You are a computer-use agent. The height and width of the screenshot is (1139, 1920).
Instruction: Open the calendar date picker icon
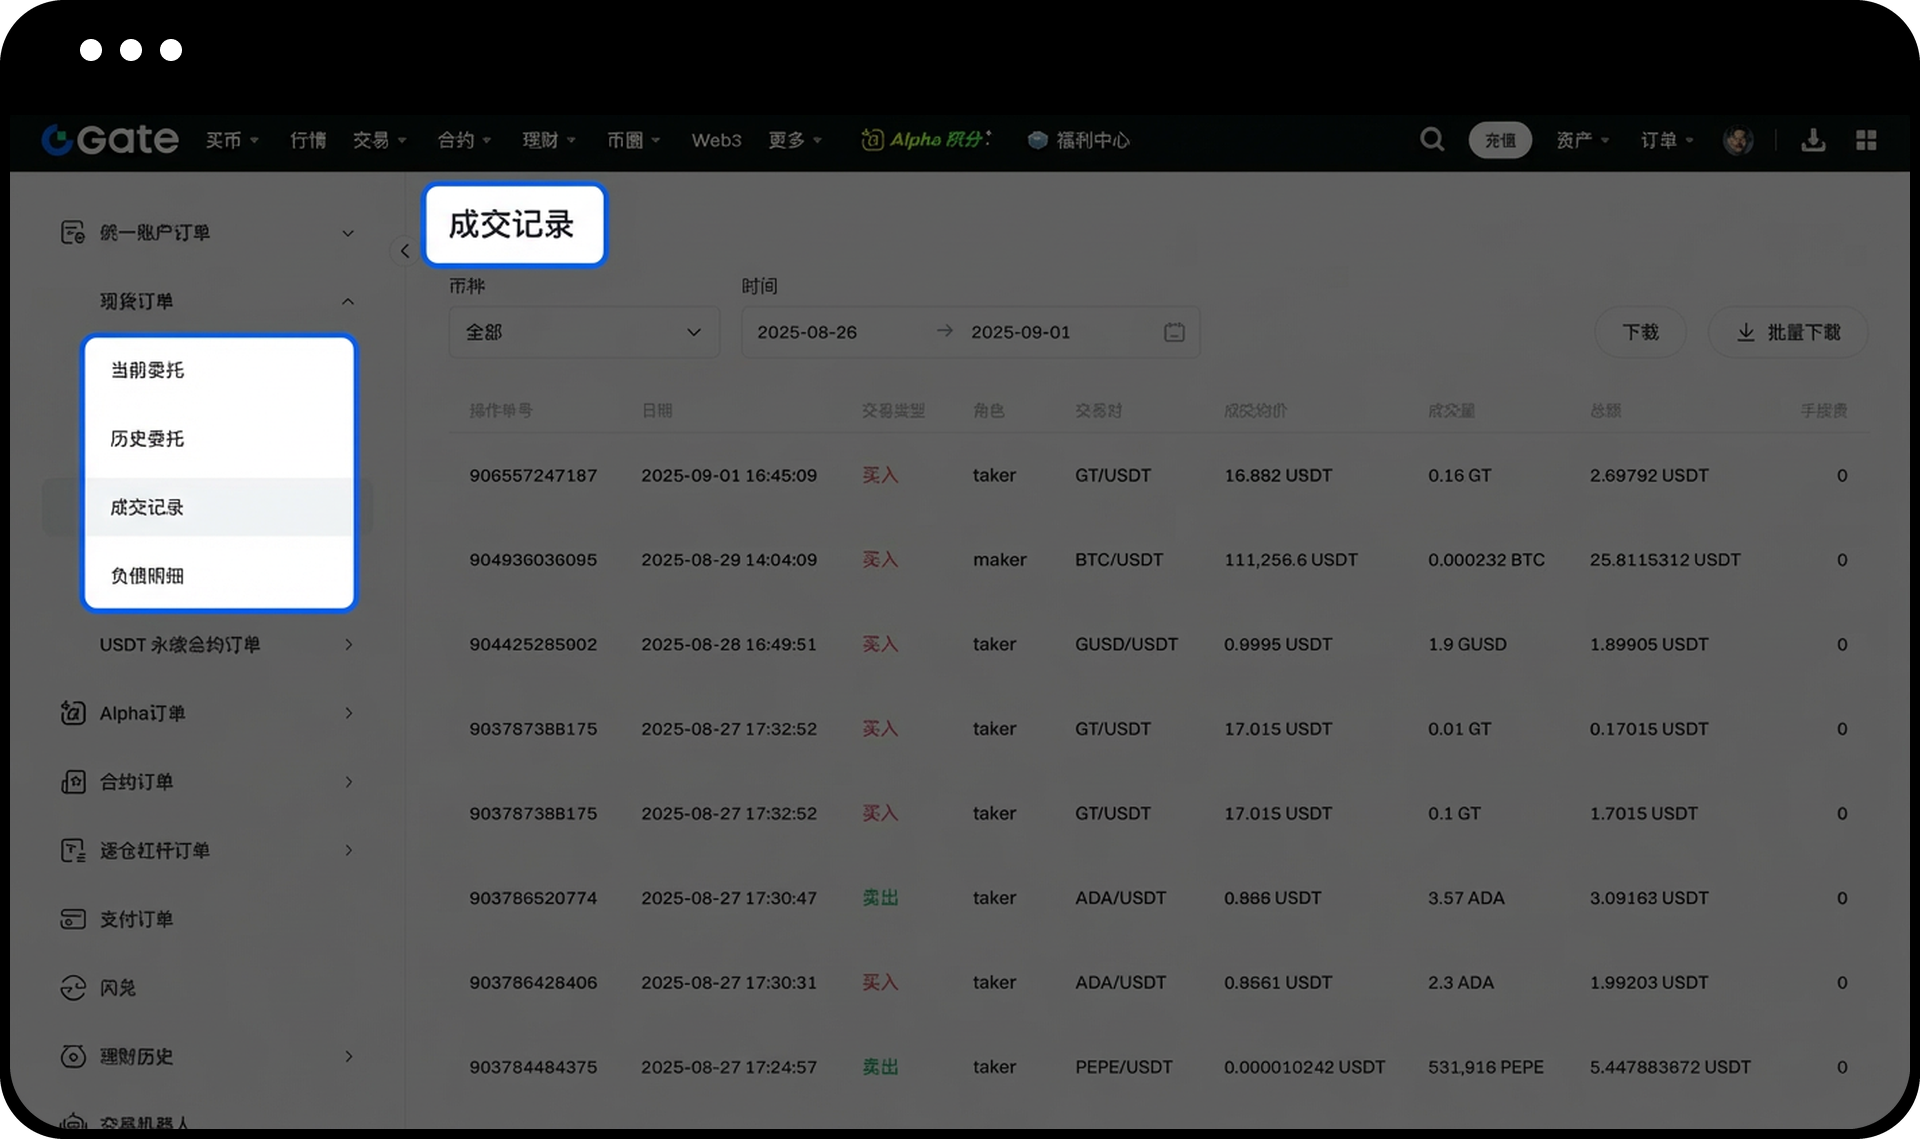(1174, 332)
